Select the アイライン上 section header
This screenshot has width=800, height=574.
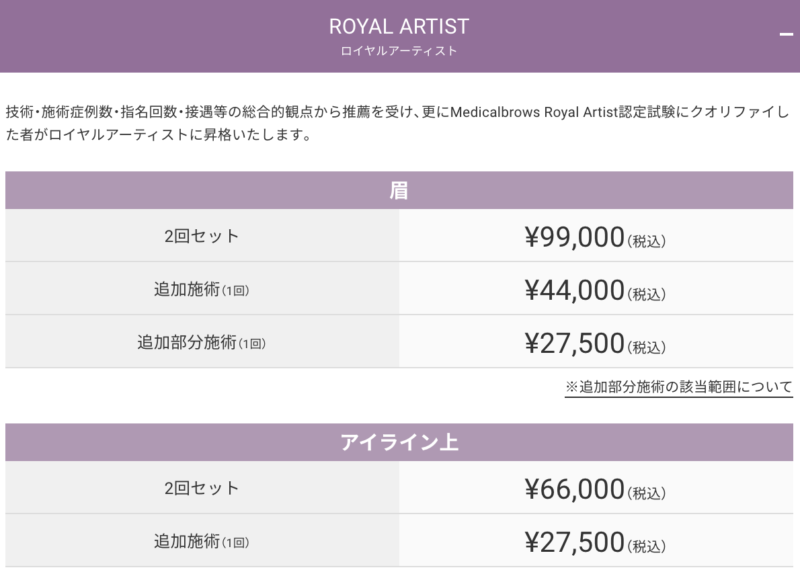(399, 442)
